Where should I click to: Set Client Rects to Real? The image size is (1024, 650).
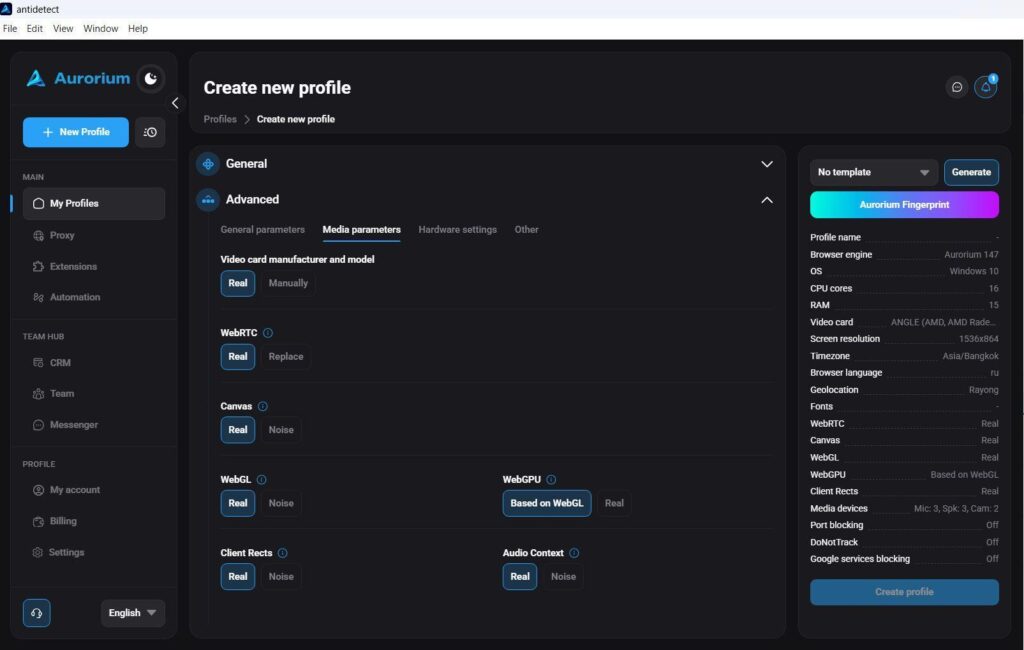(x=238, y=577)
